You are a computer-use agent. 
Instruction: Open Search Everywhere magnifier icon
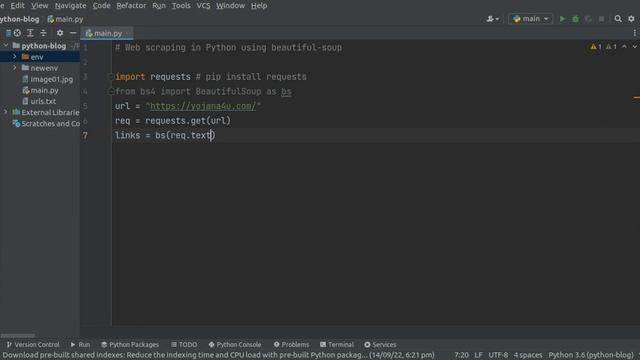click(618, 19)
